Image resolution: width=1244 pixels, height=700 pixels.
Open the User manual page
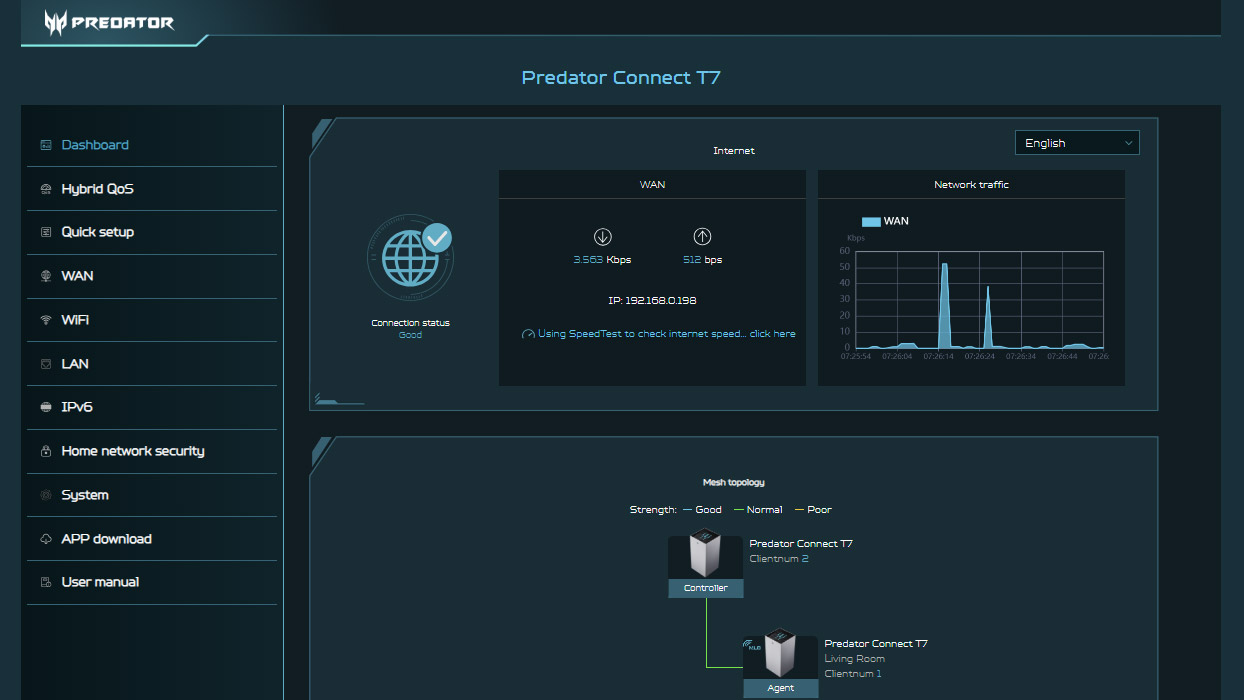pyautogui.click(x=100, y=582)
